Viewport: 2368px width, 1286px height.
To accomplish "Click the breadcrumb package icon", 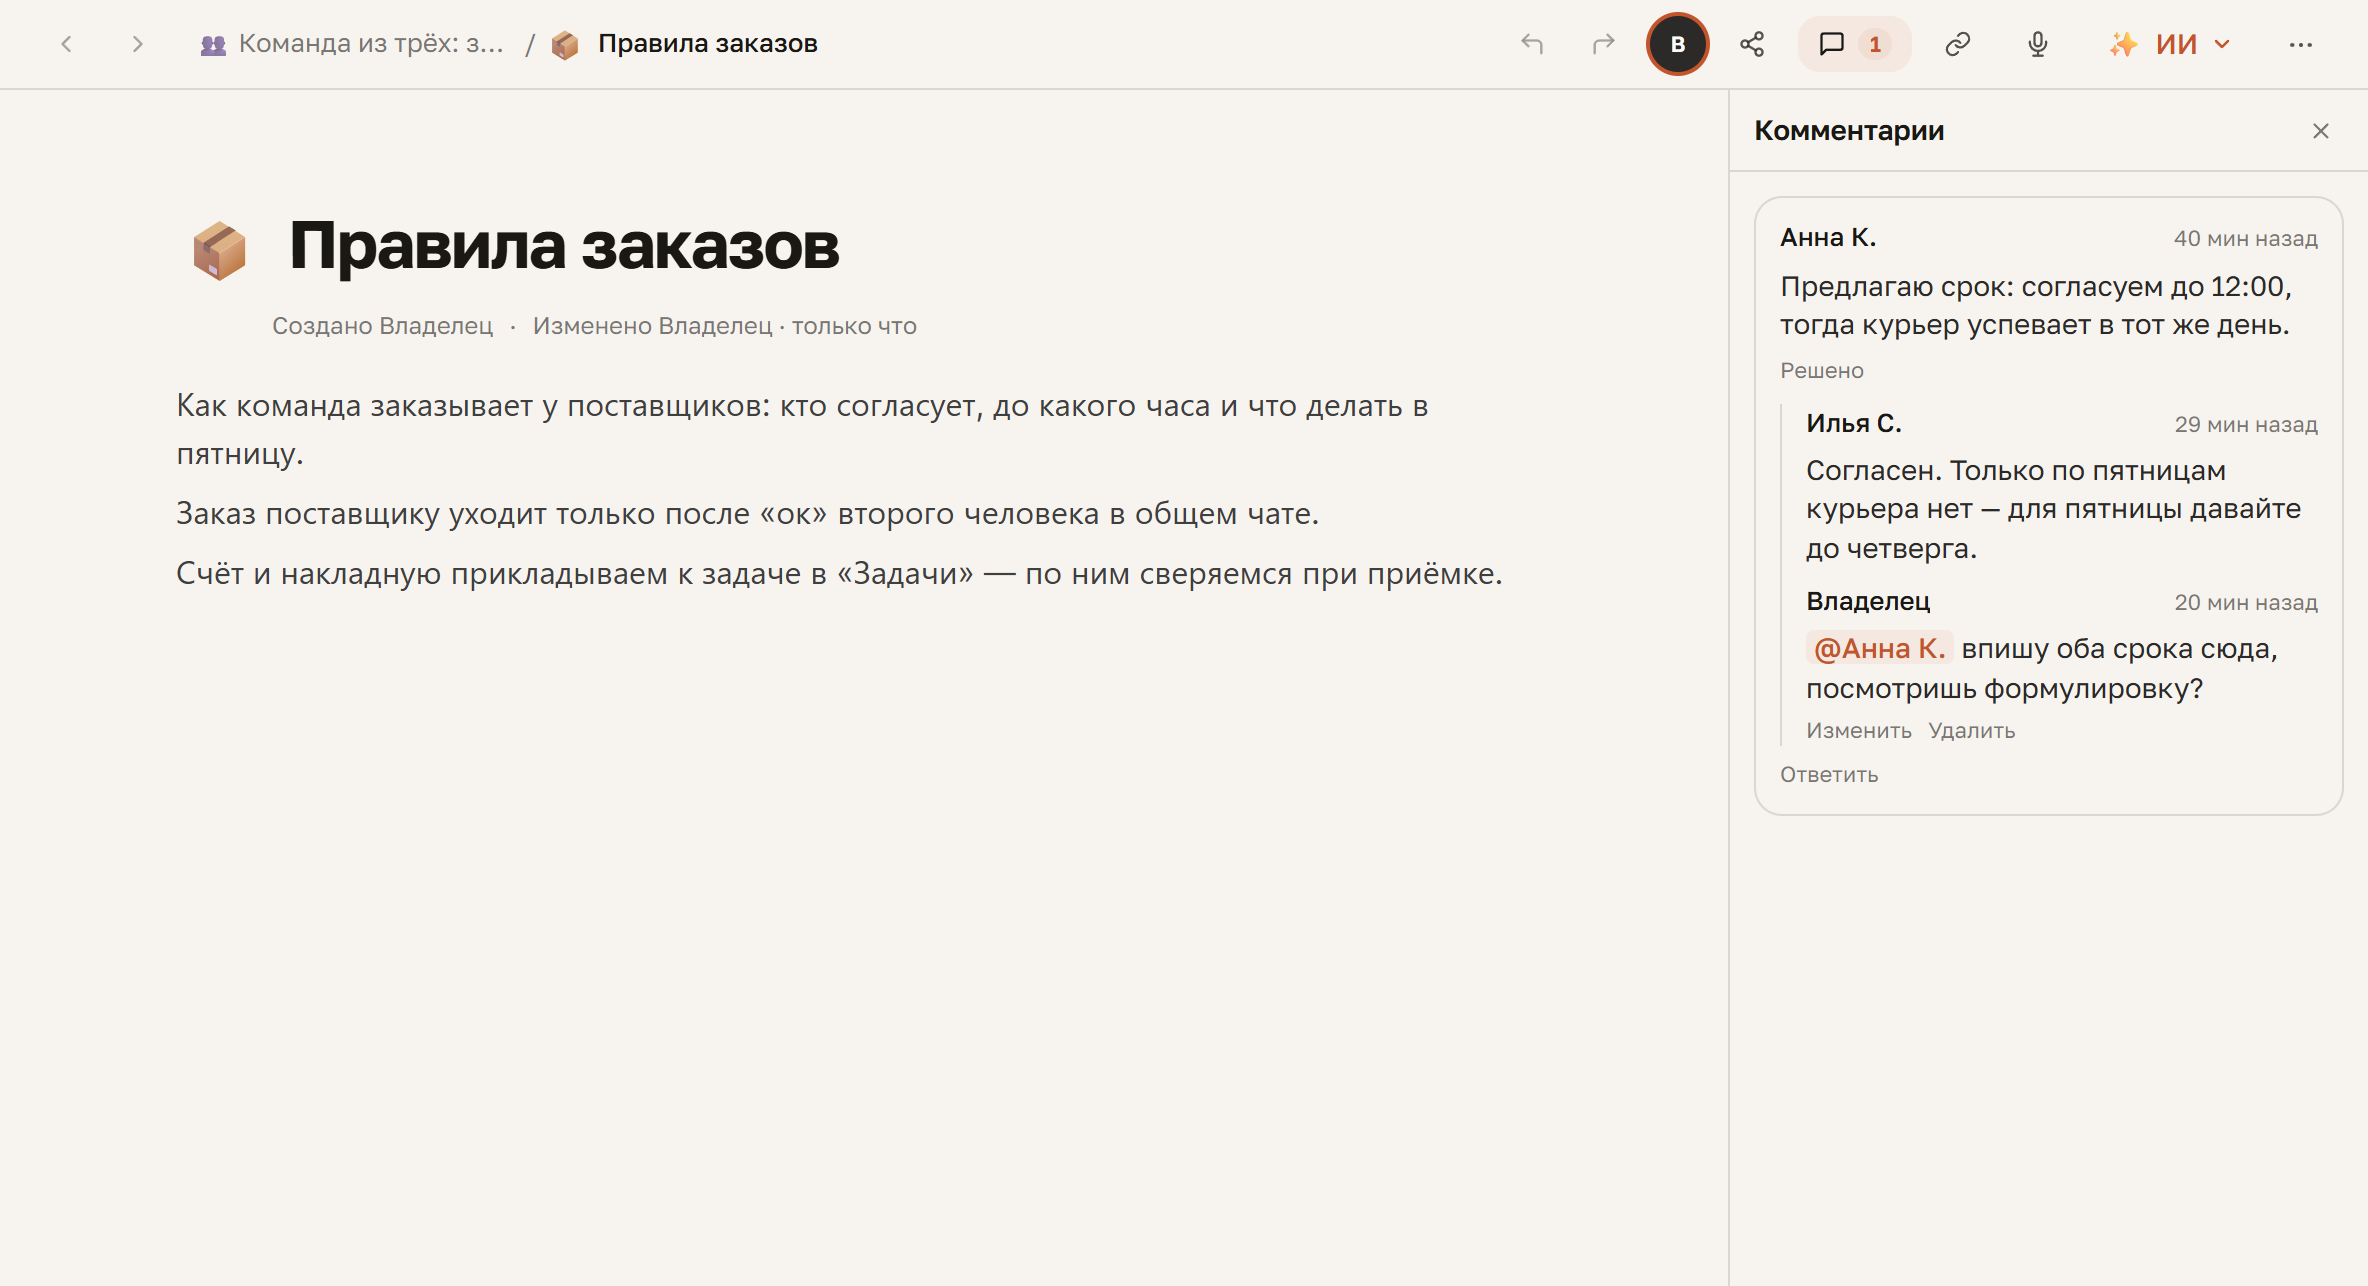I will pyautogui.click(x=565, y=45).
